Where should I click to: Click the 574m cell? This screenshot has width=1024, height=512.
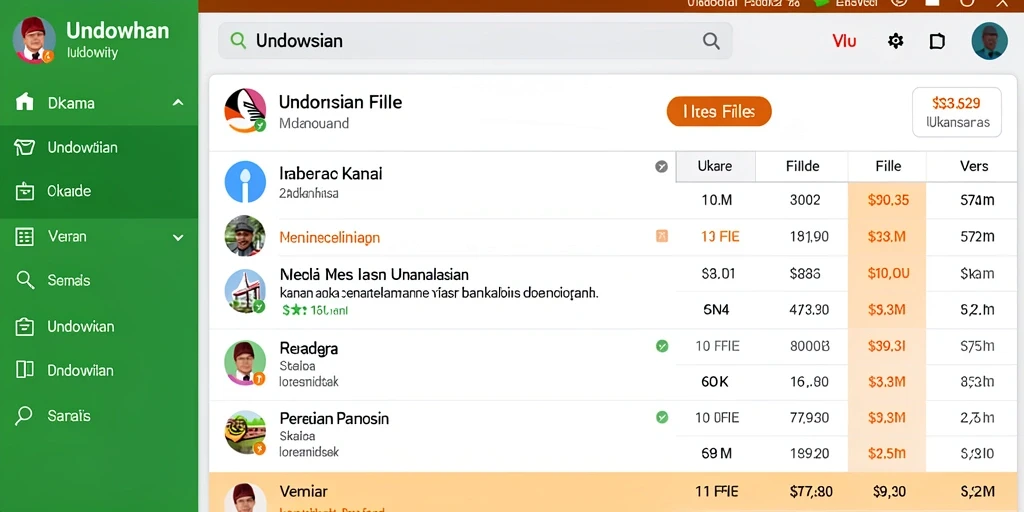tap(976, 200)
